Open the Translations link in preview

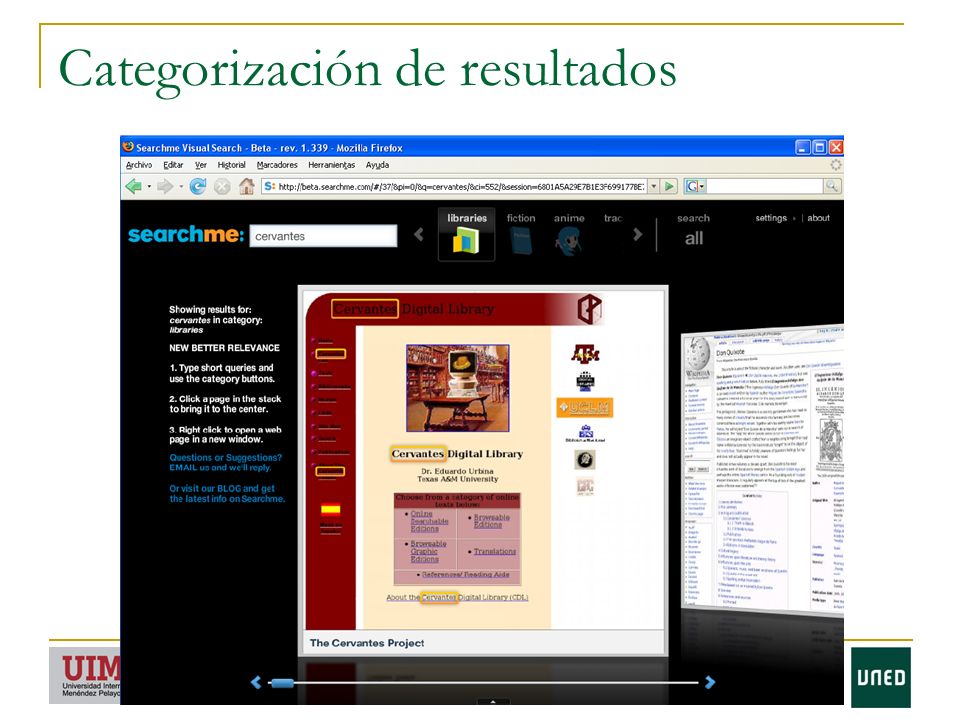click(x=495, y=552)
